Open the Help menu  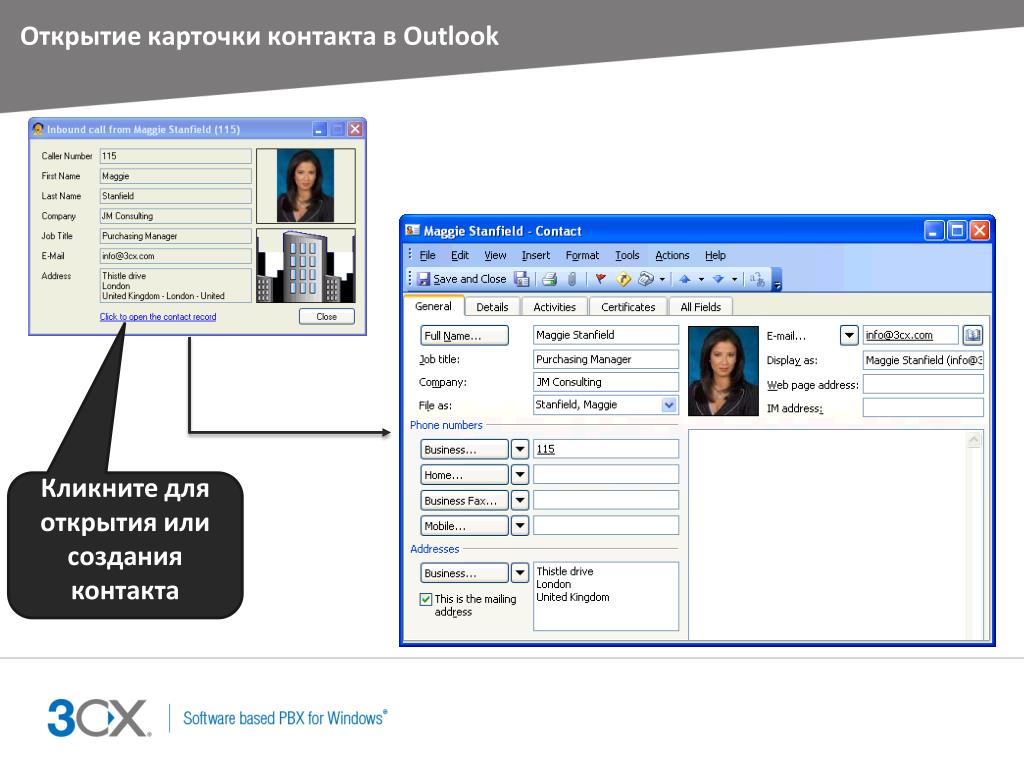pos(715,255)
